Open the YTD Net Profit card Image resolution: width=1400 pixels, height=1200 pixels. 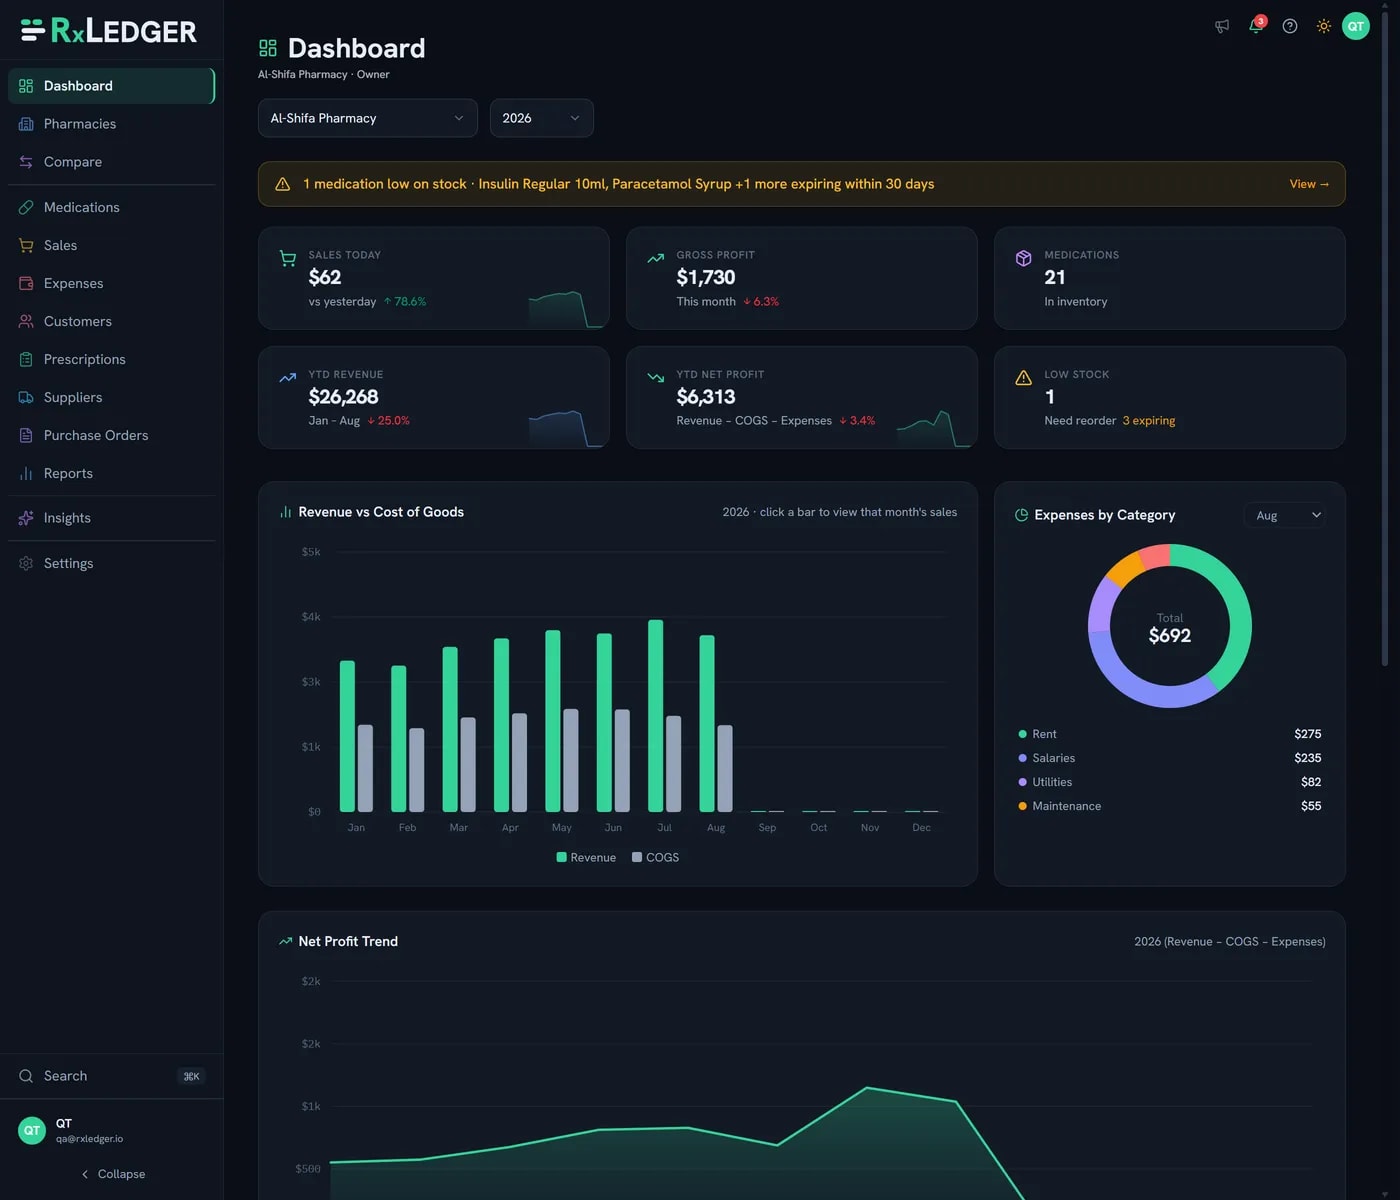[x=802, y=397]
